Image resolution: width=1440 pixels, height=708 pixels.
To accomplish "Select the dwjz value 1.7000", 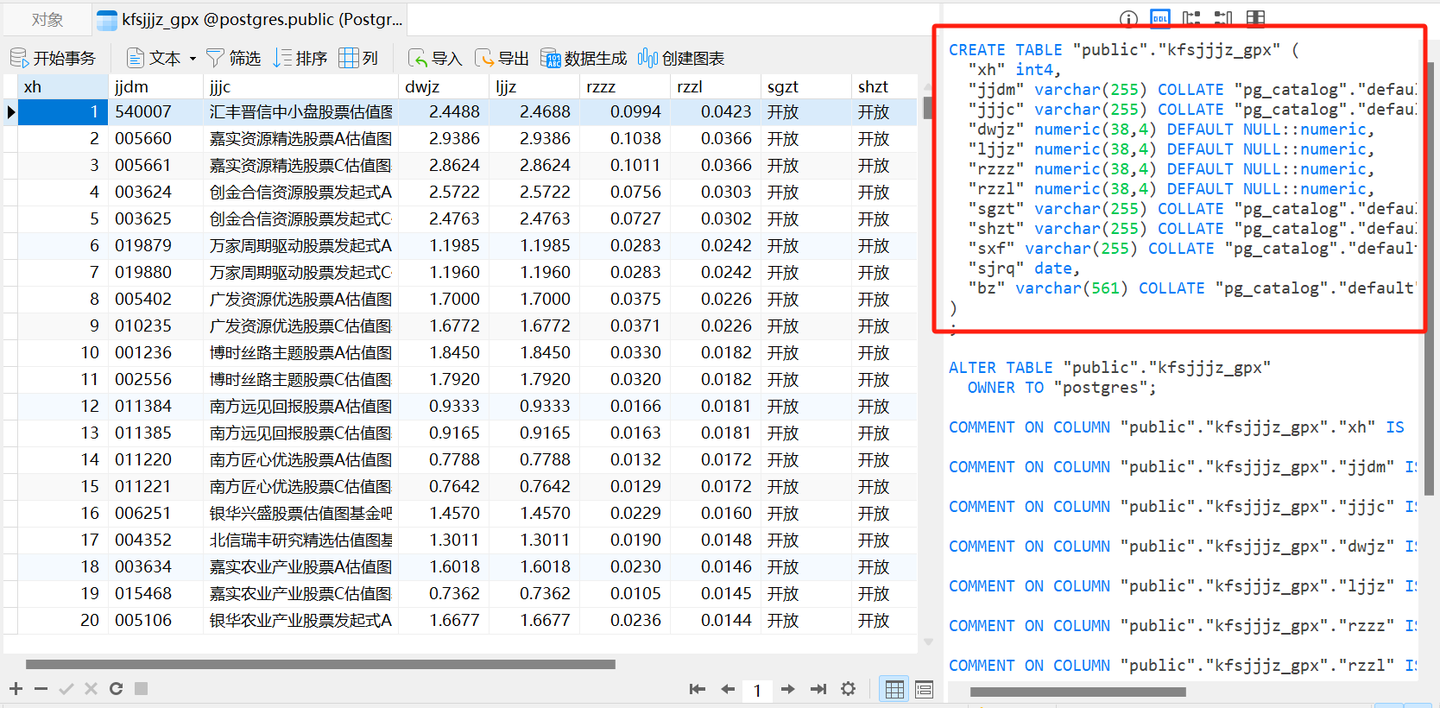I will coord(443,299).
